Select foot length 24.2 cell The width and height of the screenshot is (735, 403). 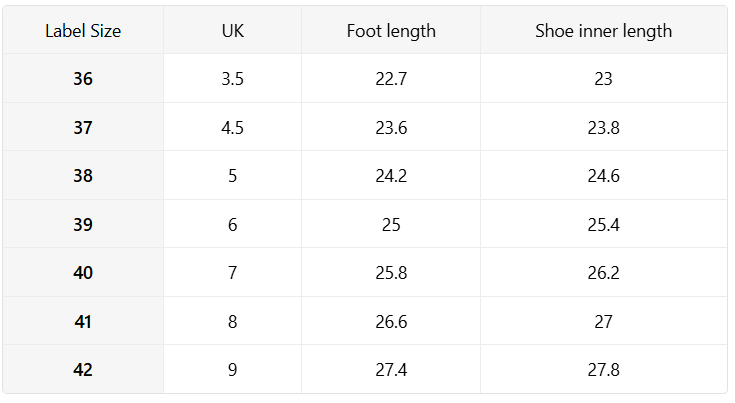pyautogui.click(x=391, y=176)
